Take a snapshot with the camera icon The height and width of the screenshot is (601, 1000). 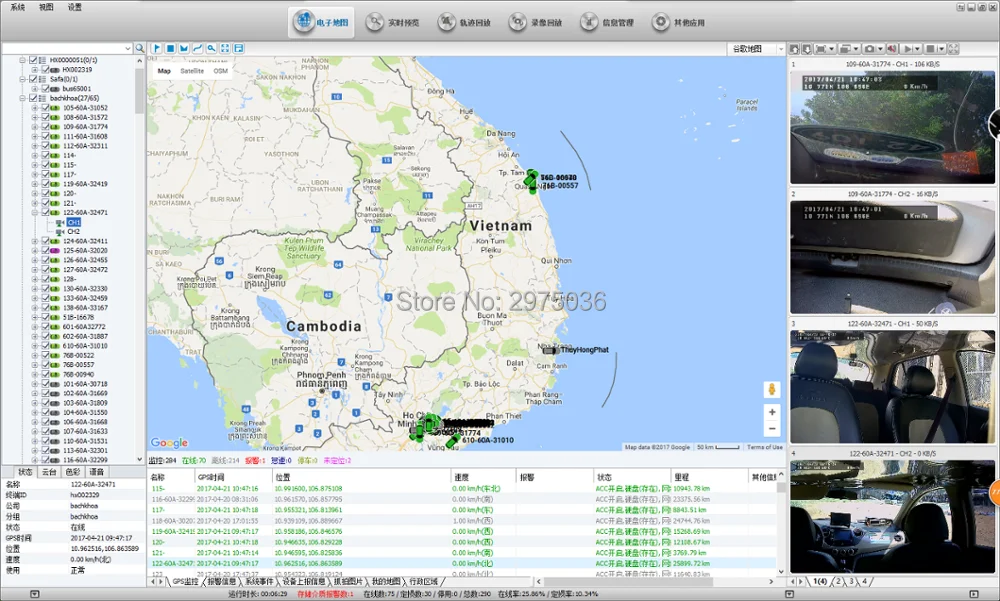[869, 48]
